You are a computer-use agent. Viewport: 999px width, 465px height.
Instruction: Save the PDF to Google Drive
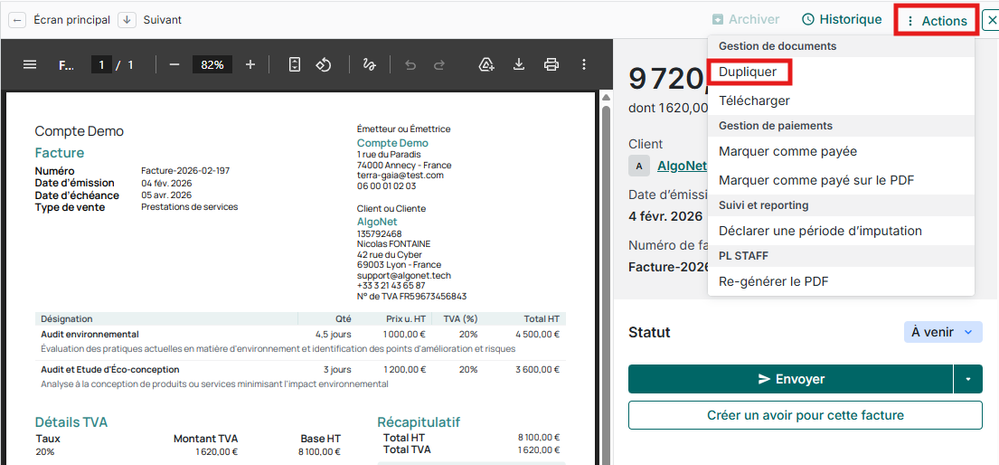pos(487,65)
